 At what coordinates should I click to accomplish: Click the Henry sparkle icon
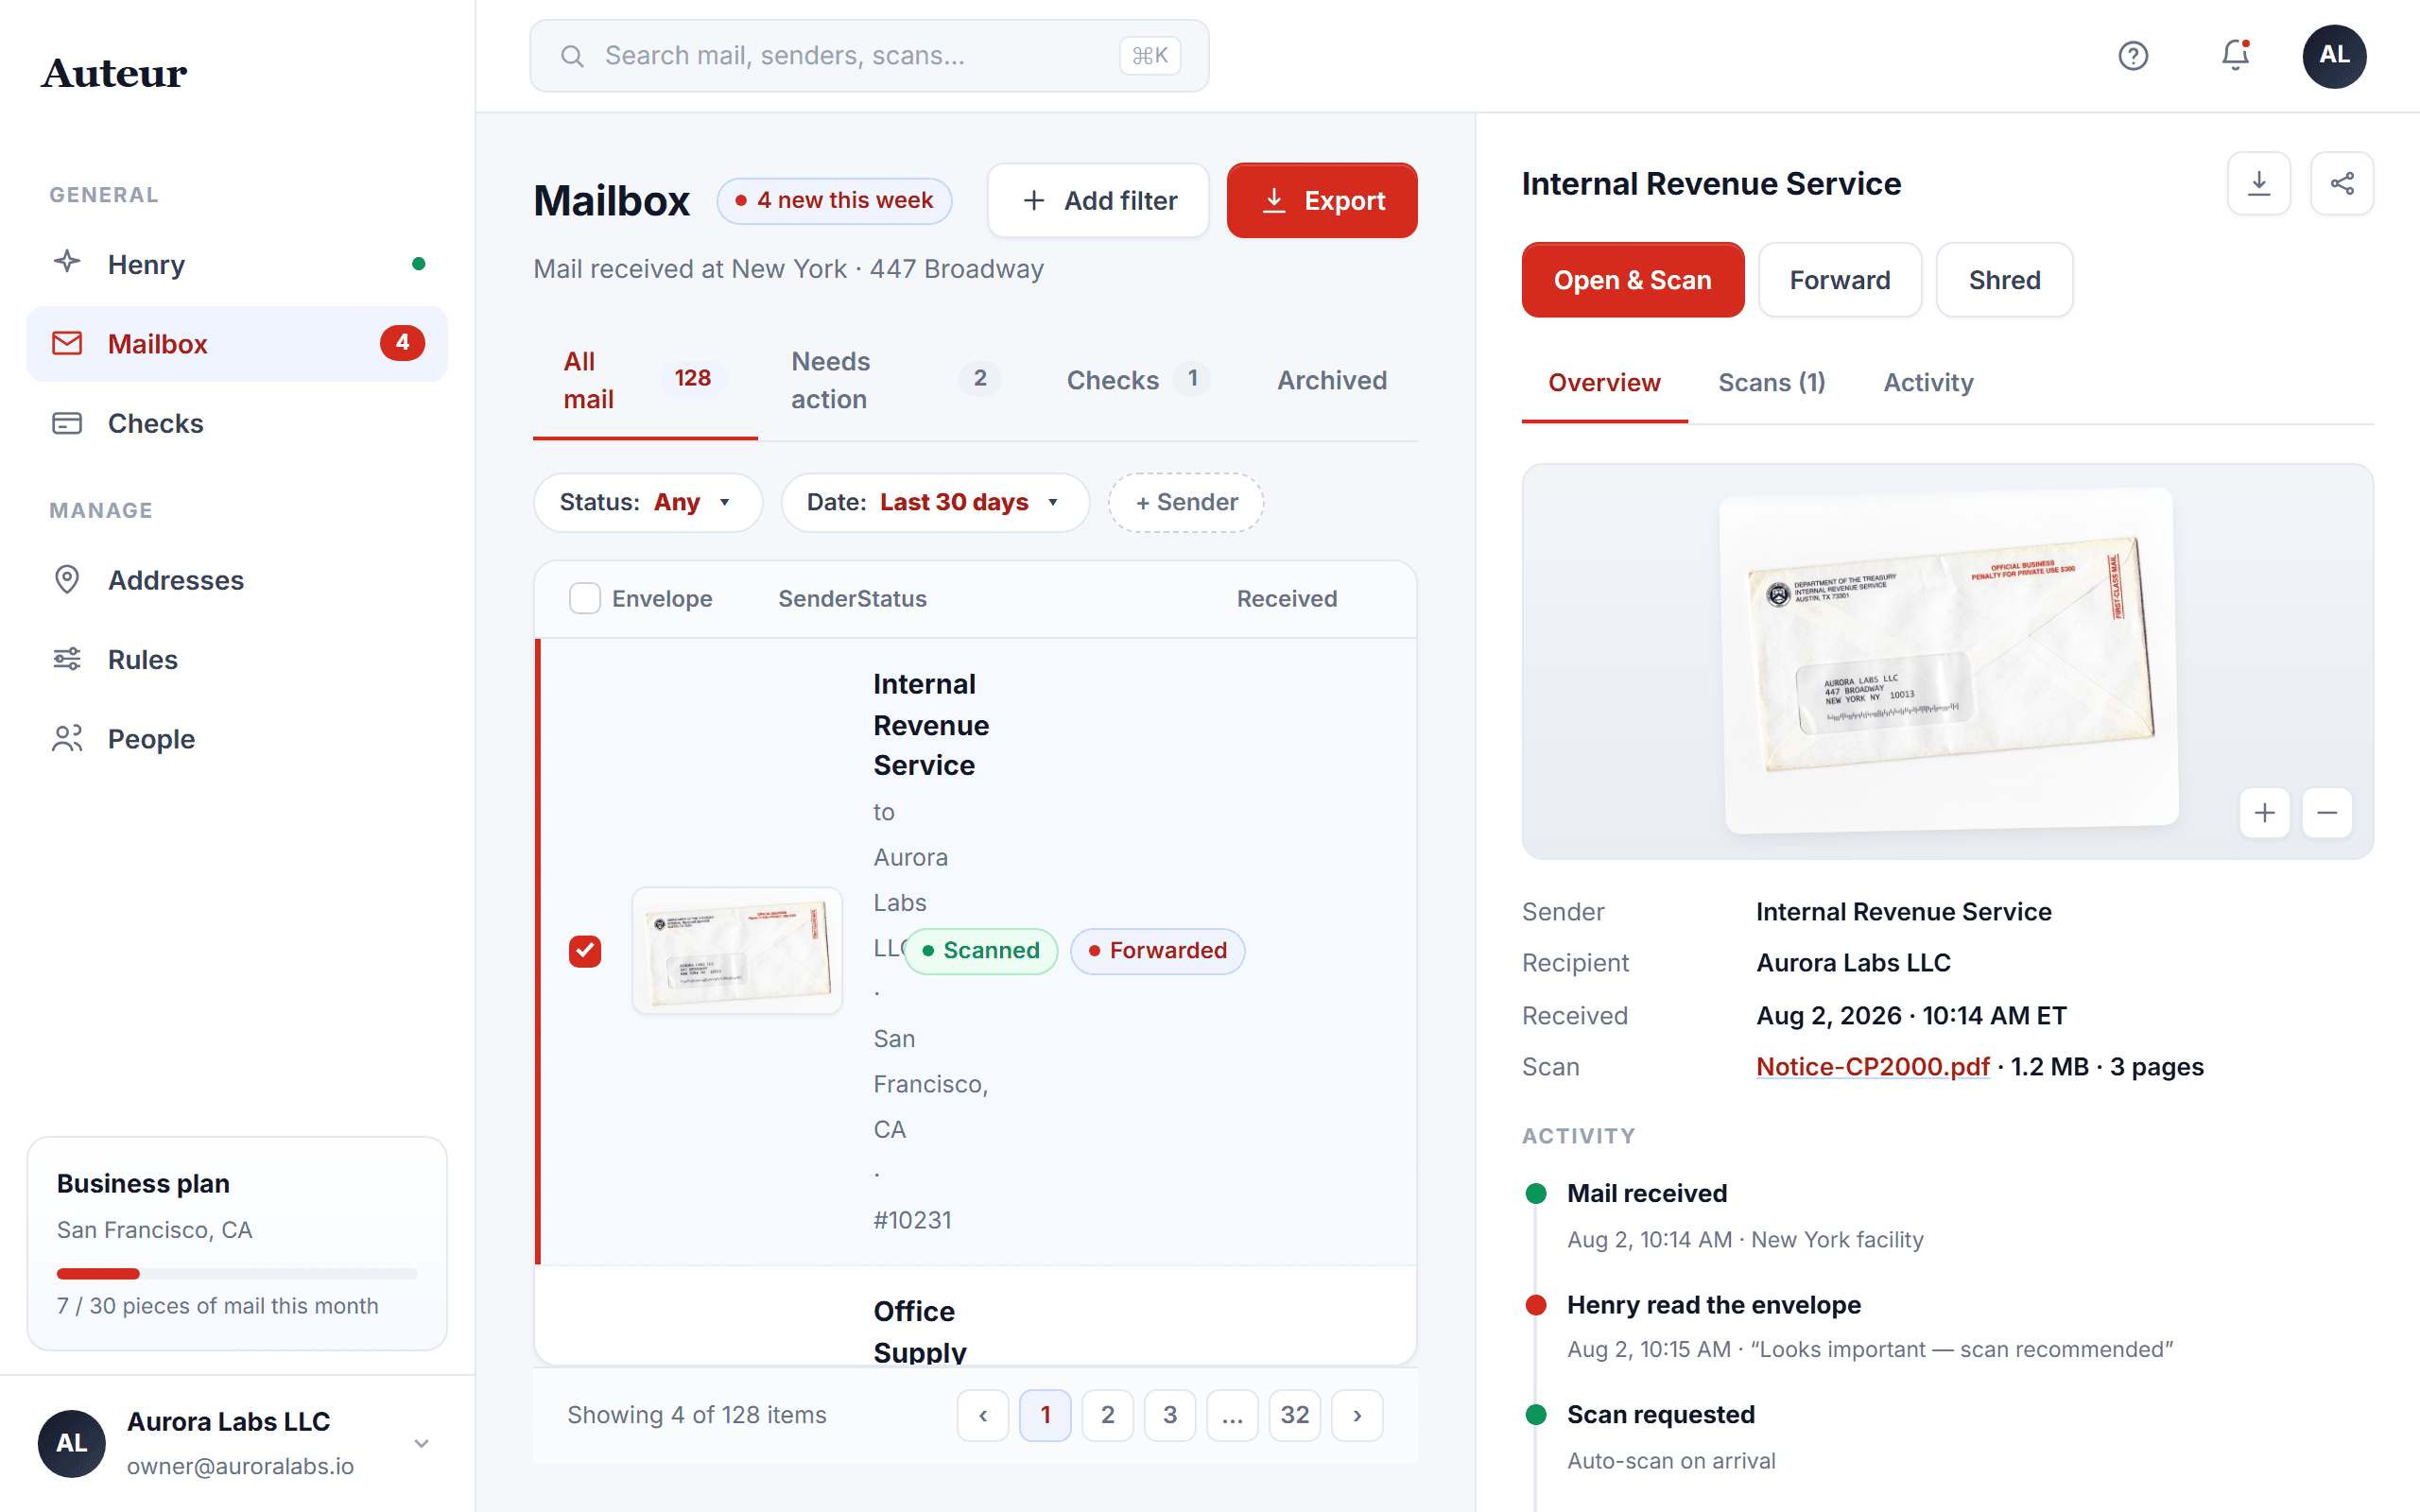coord(67,263)
